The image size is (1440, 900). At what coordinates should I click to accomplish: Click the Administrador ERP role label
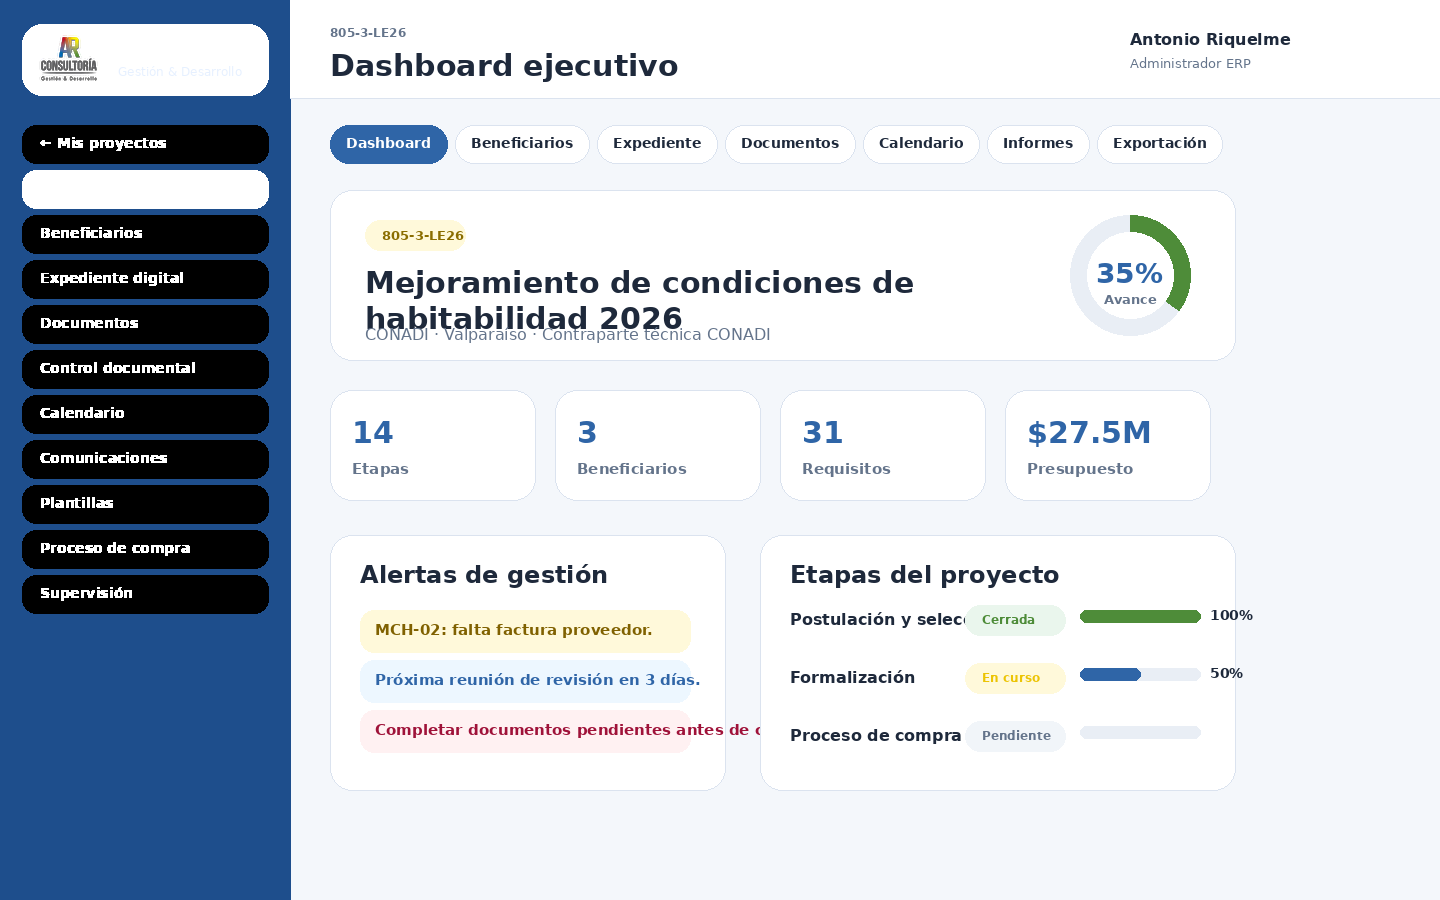click(x=1190, y=64)
